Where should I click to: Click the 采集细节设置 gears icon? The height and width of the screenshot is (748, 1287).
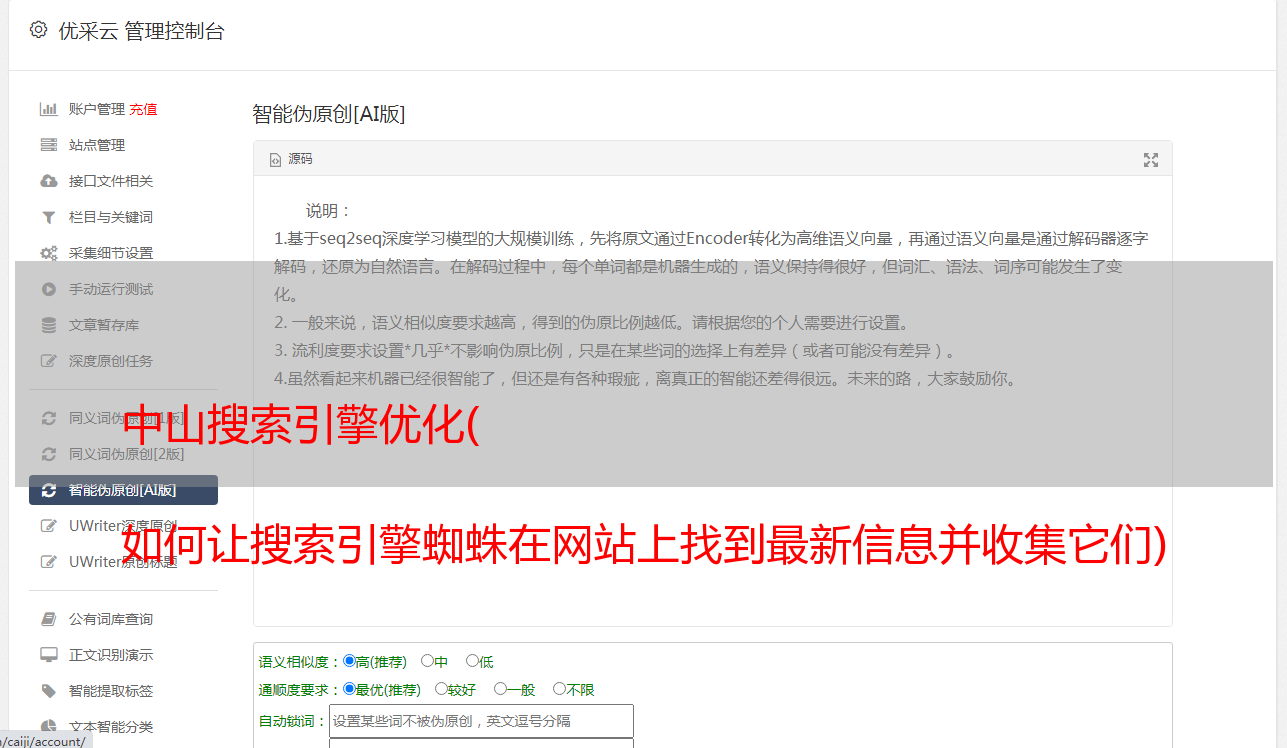[x=48, y=253]
